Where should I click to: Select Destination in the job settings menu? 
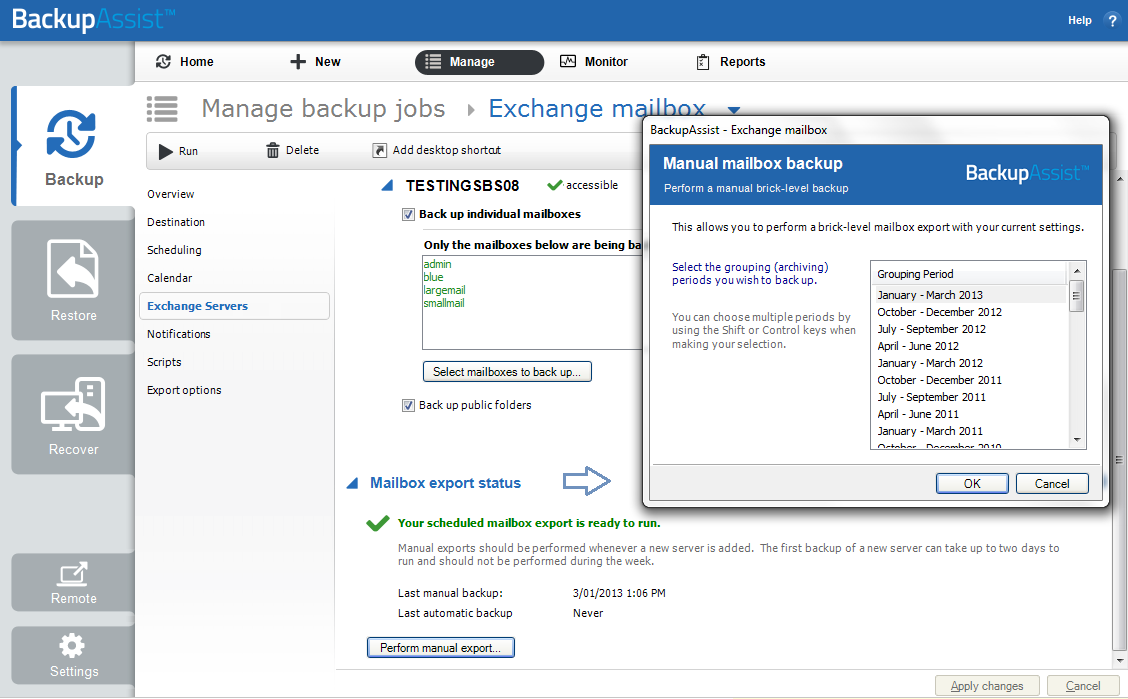[176, 222]
